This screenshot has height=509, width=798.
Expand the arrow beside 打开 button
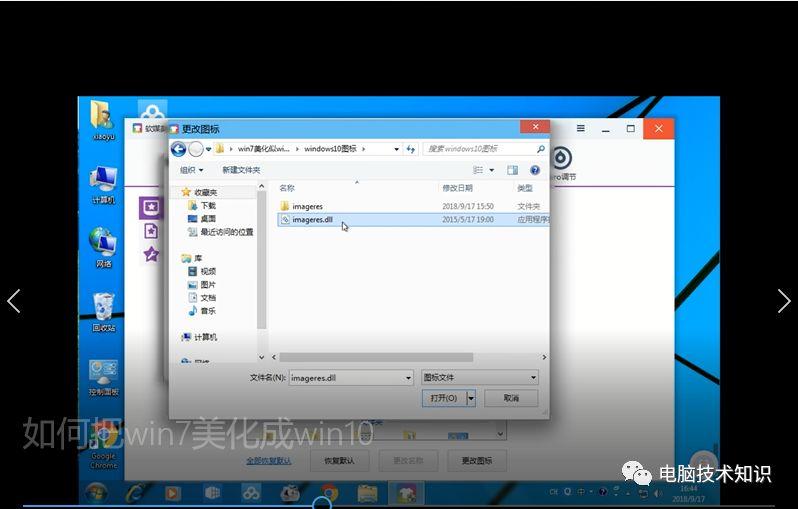coord(471,398)
